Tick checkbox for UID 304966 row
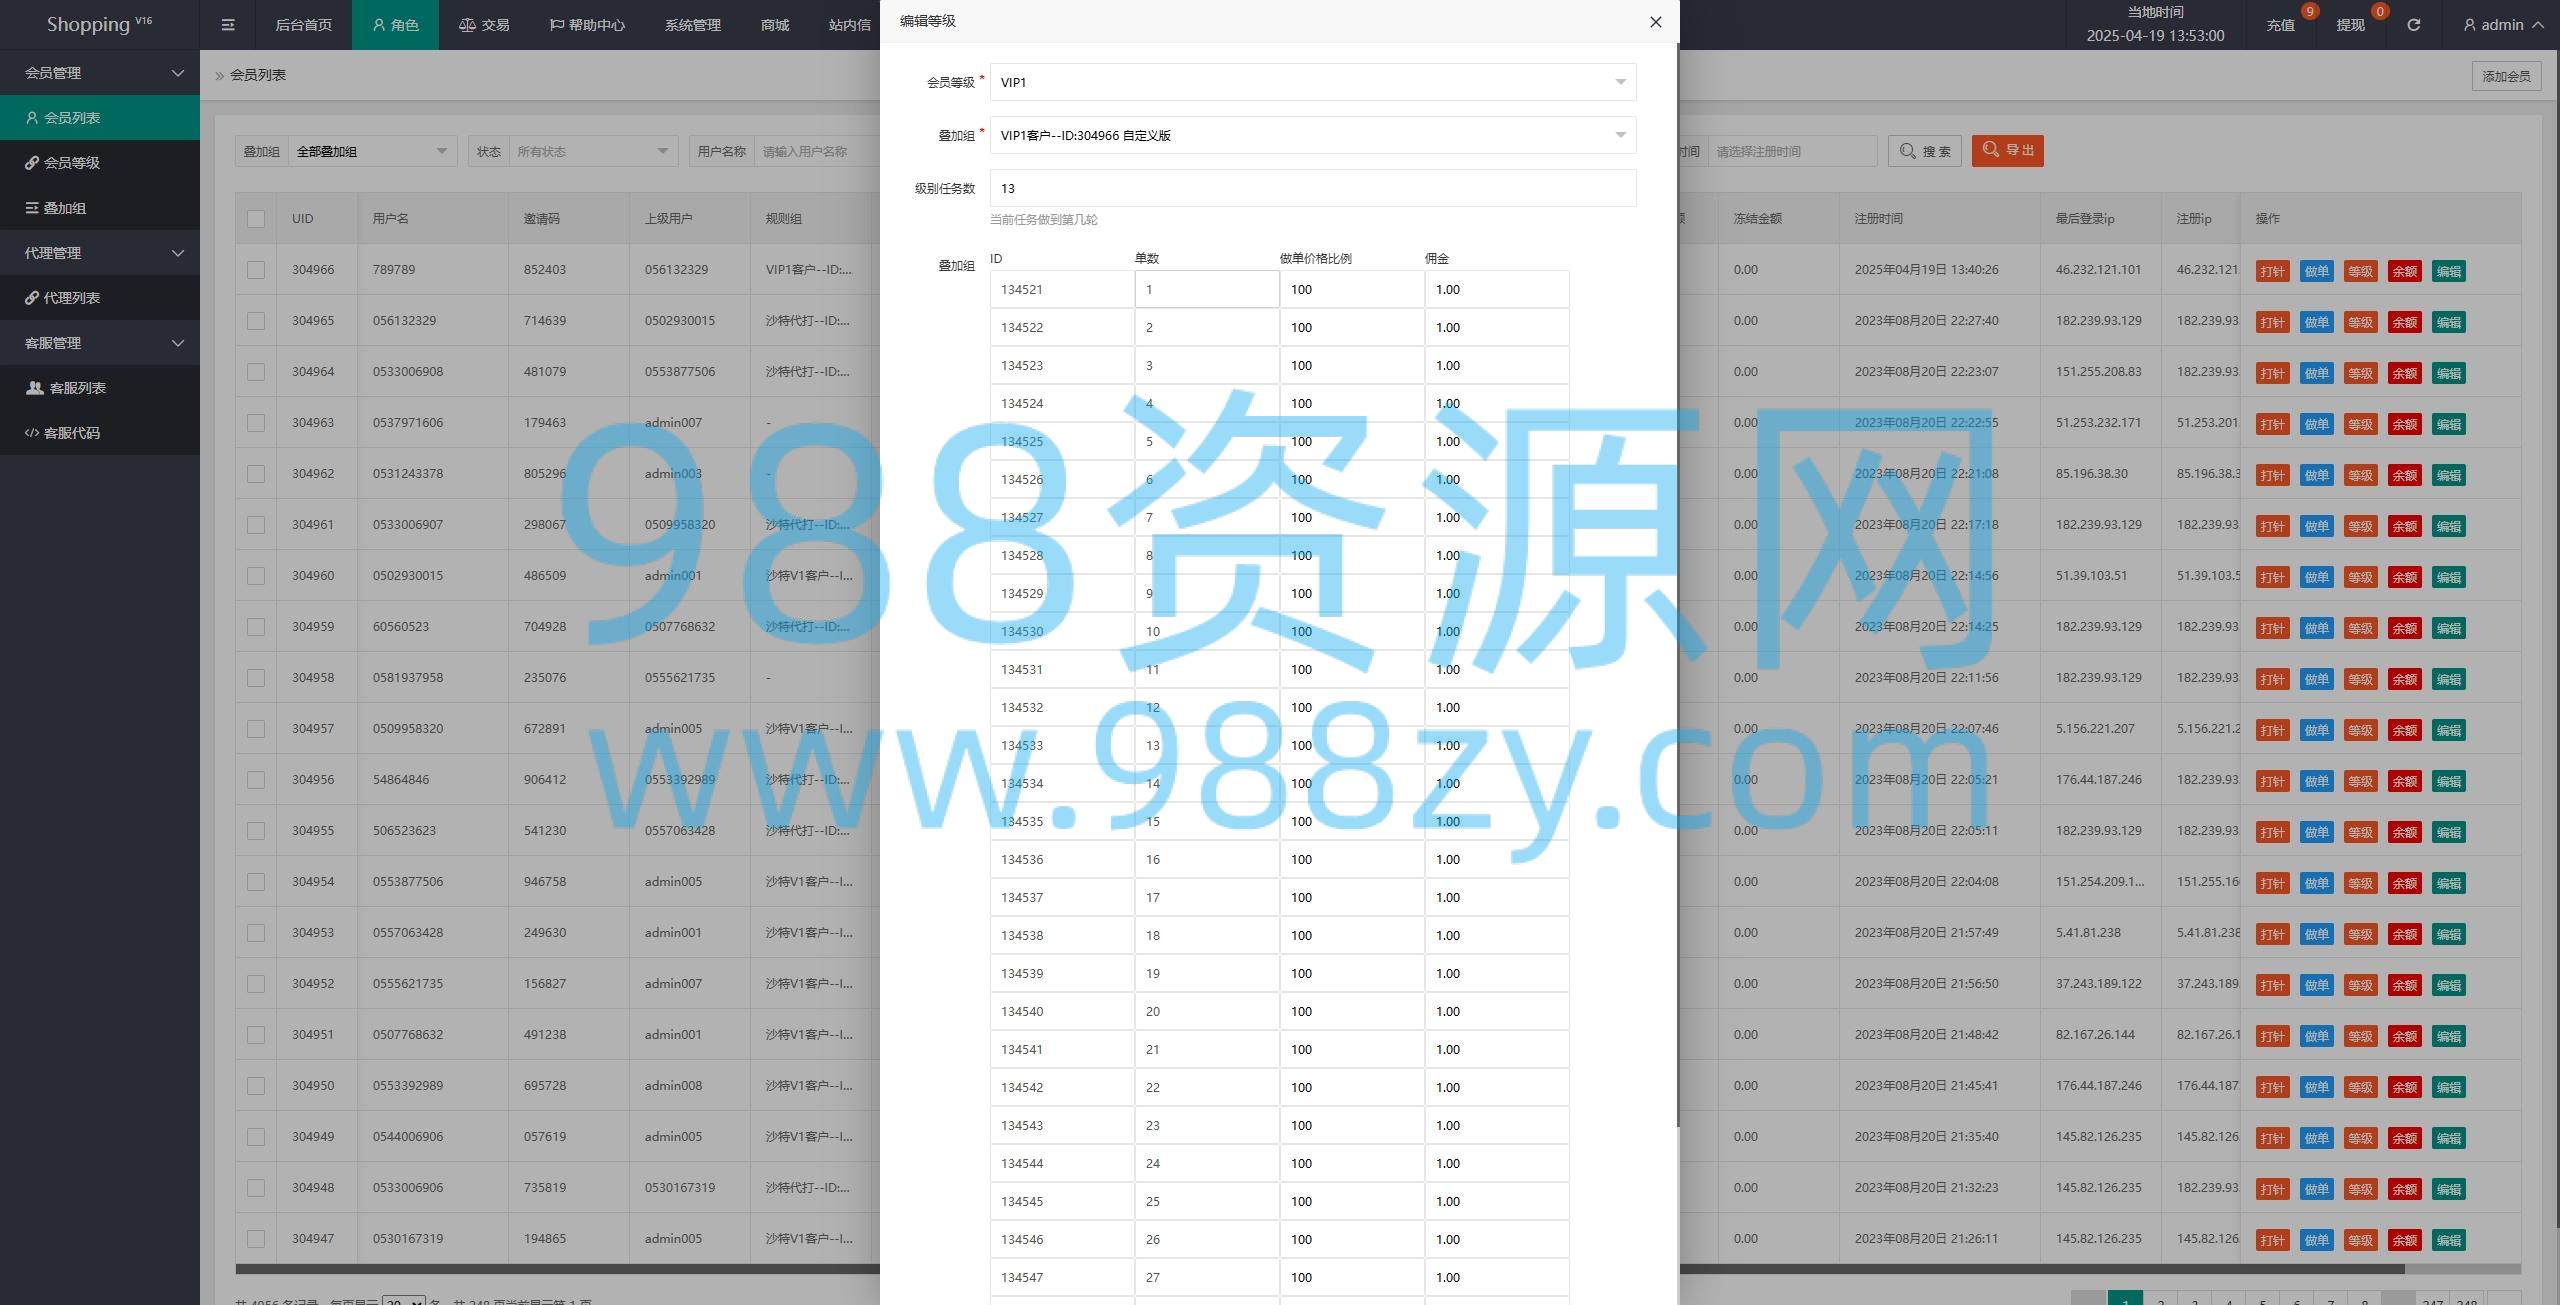 point(256,270)
